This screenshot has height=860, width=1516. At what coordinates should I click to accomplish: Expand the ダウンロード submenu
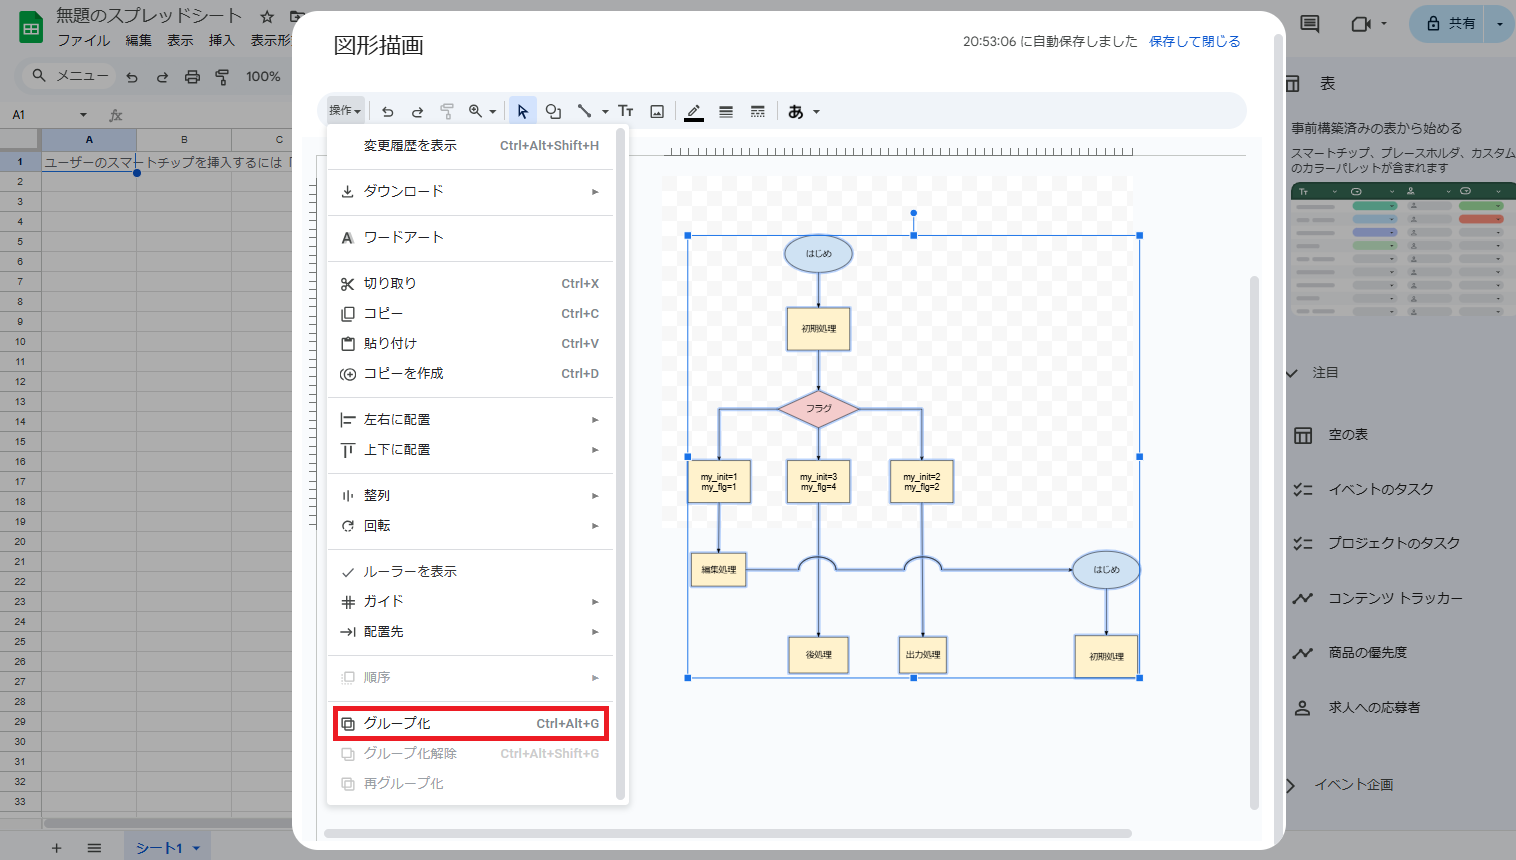click(470, 192)
